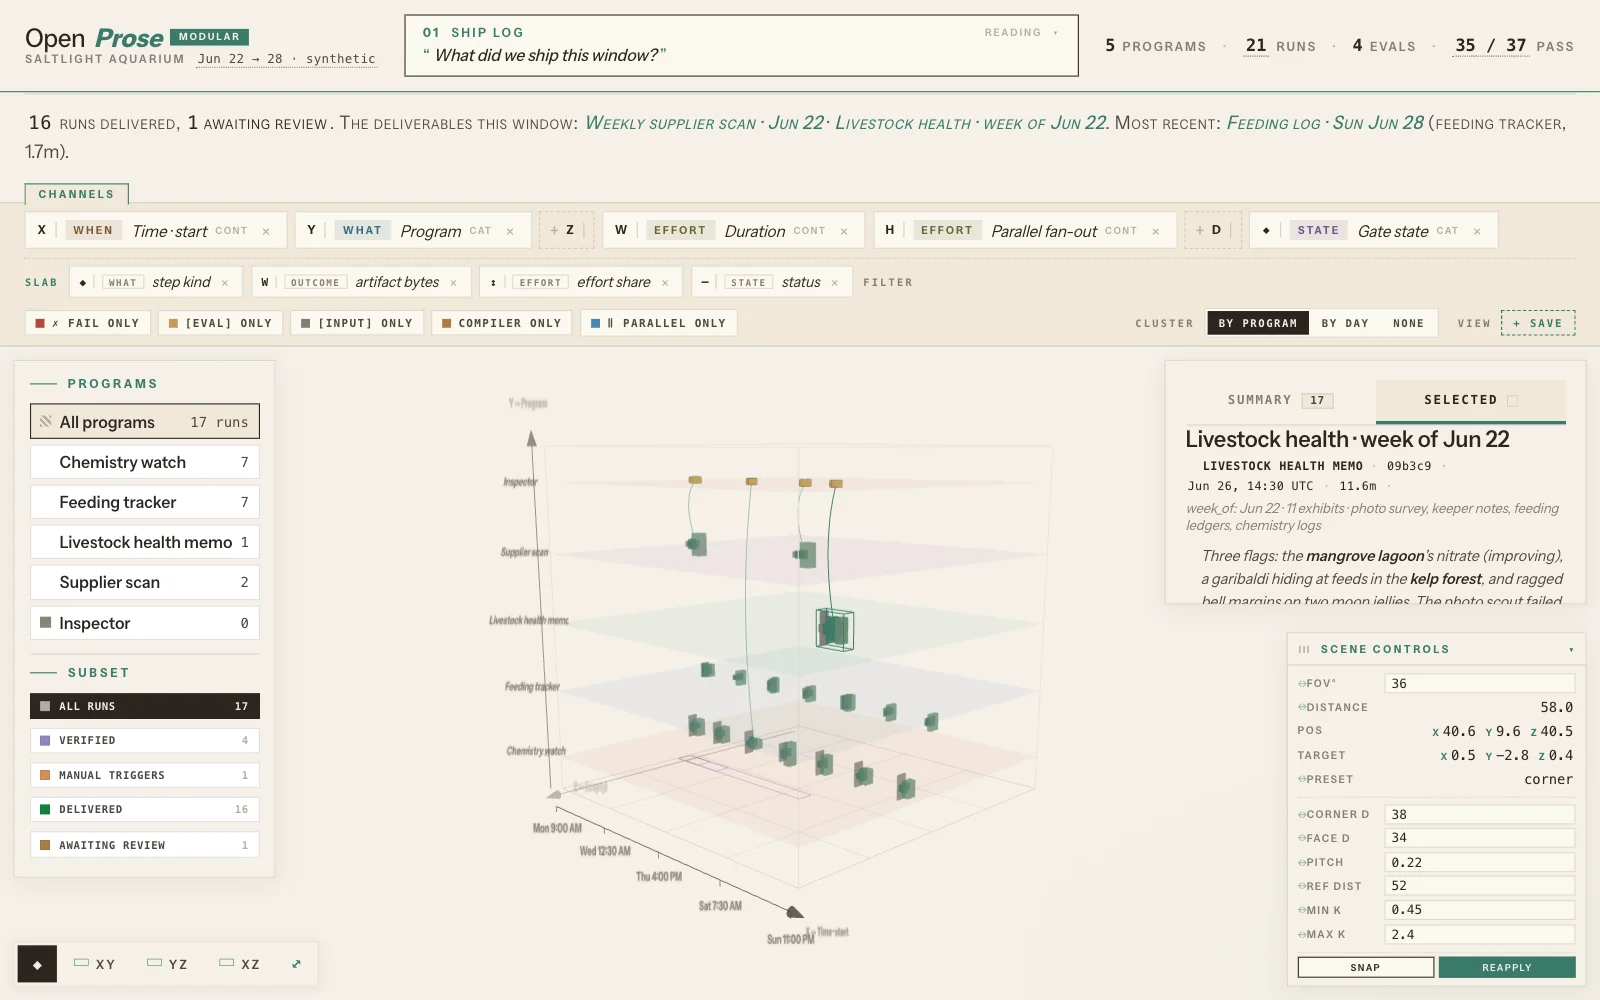This screenshot has width=1600, height=1000.
Task: Toggle Fail only filter
Action: click(88, 323)
